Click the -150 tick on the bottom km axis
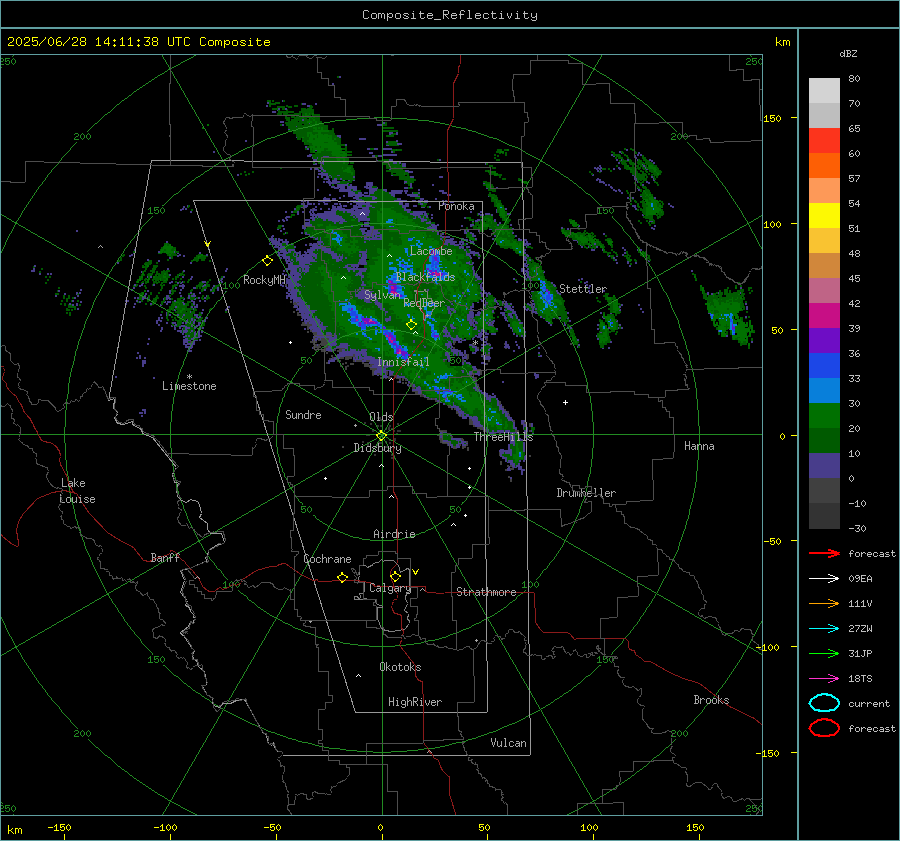 tap(59, 827)
